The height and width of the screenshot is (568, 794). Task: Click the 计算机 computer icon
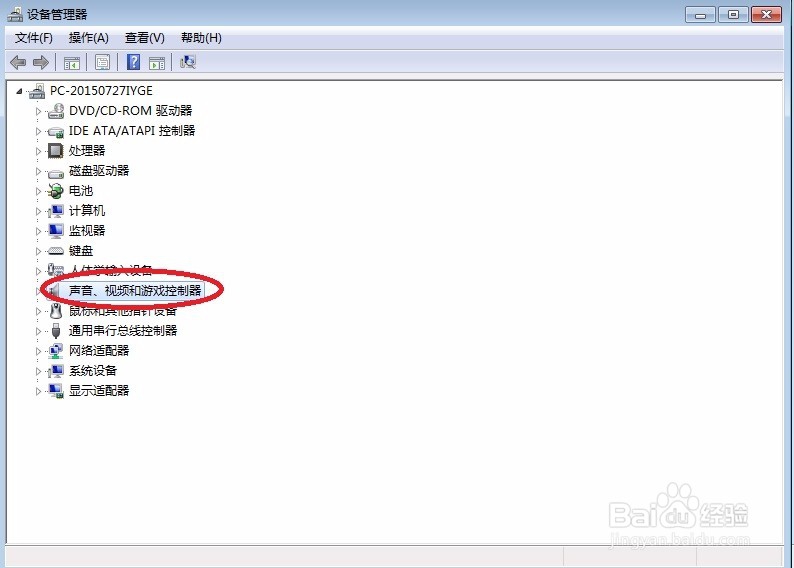56,211
